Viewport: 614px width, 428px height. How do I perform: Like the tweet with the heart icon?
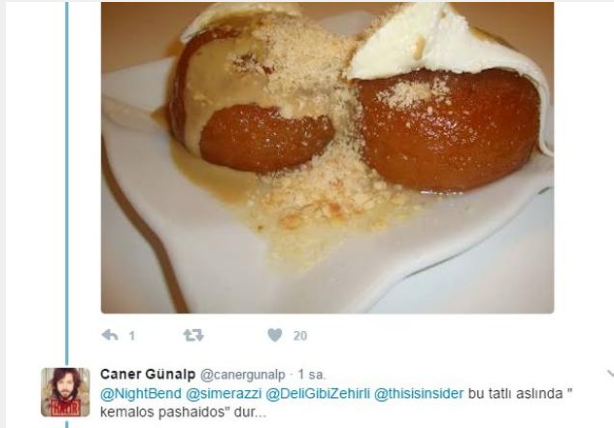(274, 335)
